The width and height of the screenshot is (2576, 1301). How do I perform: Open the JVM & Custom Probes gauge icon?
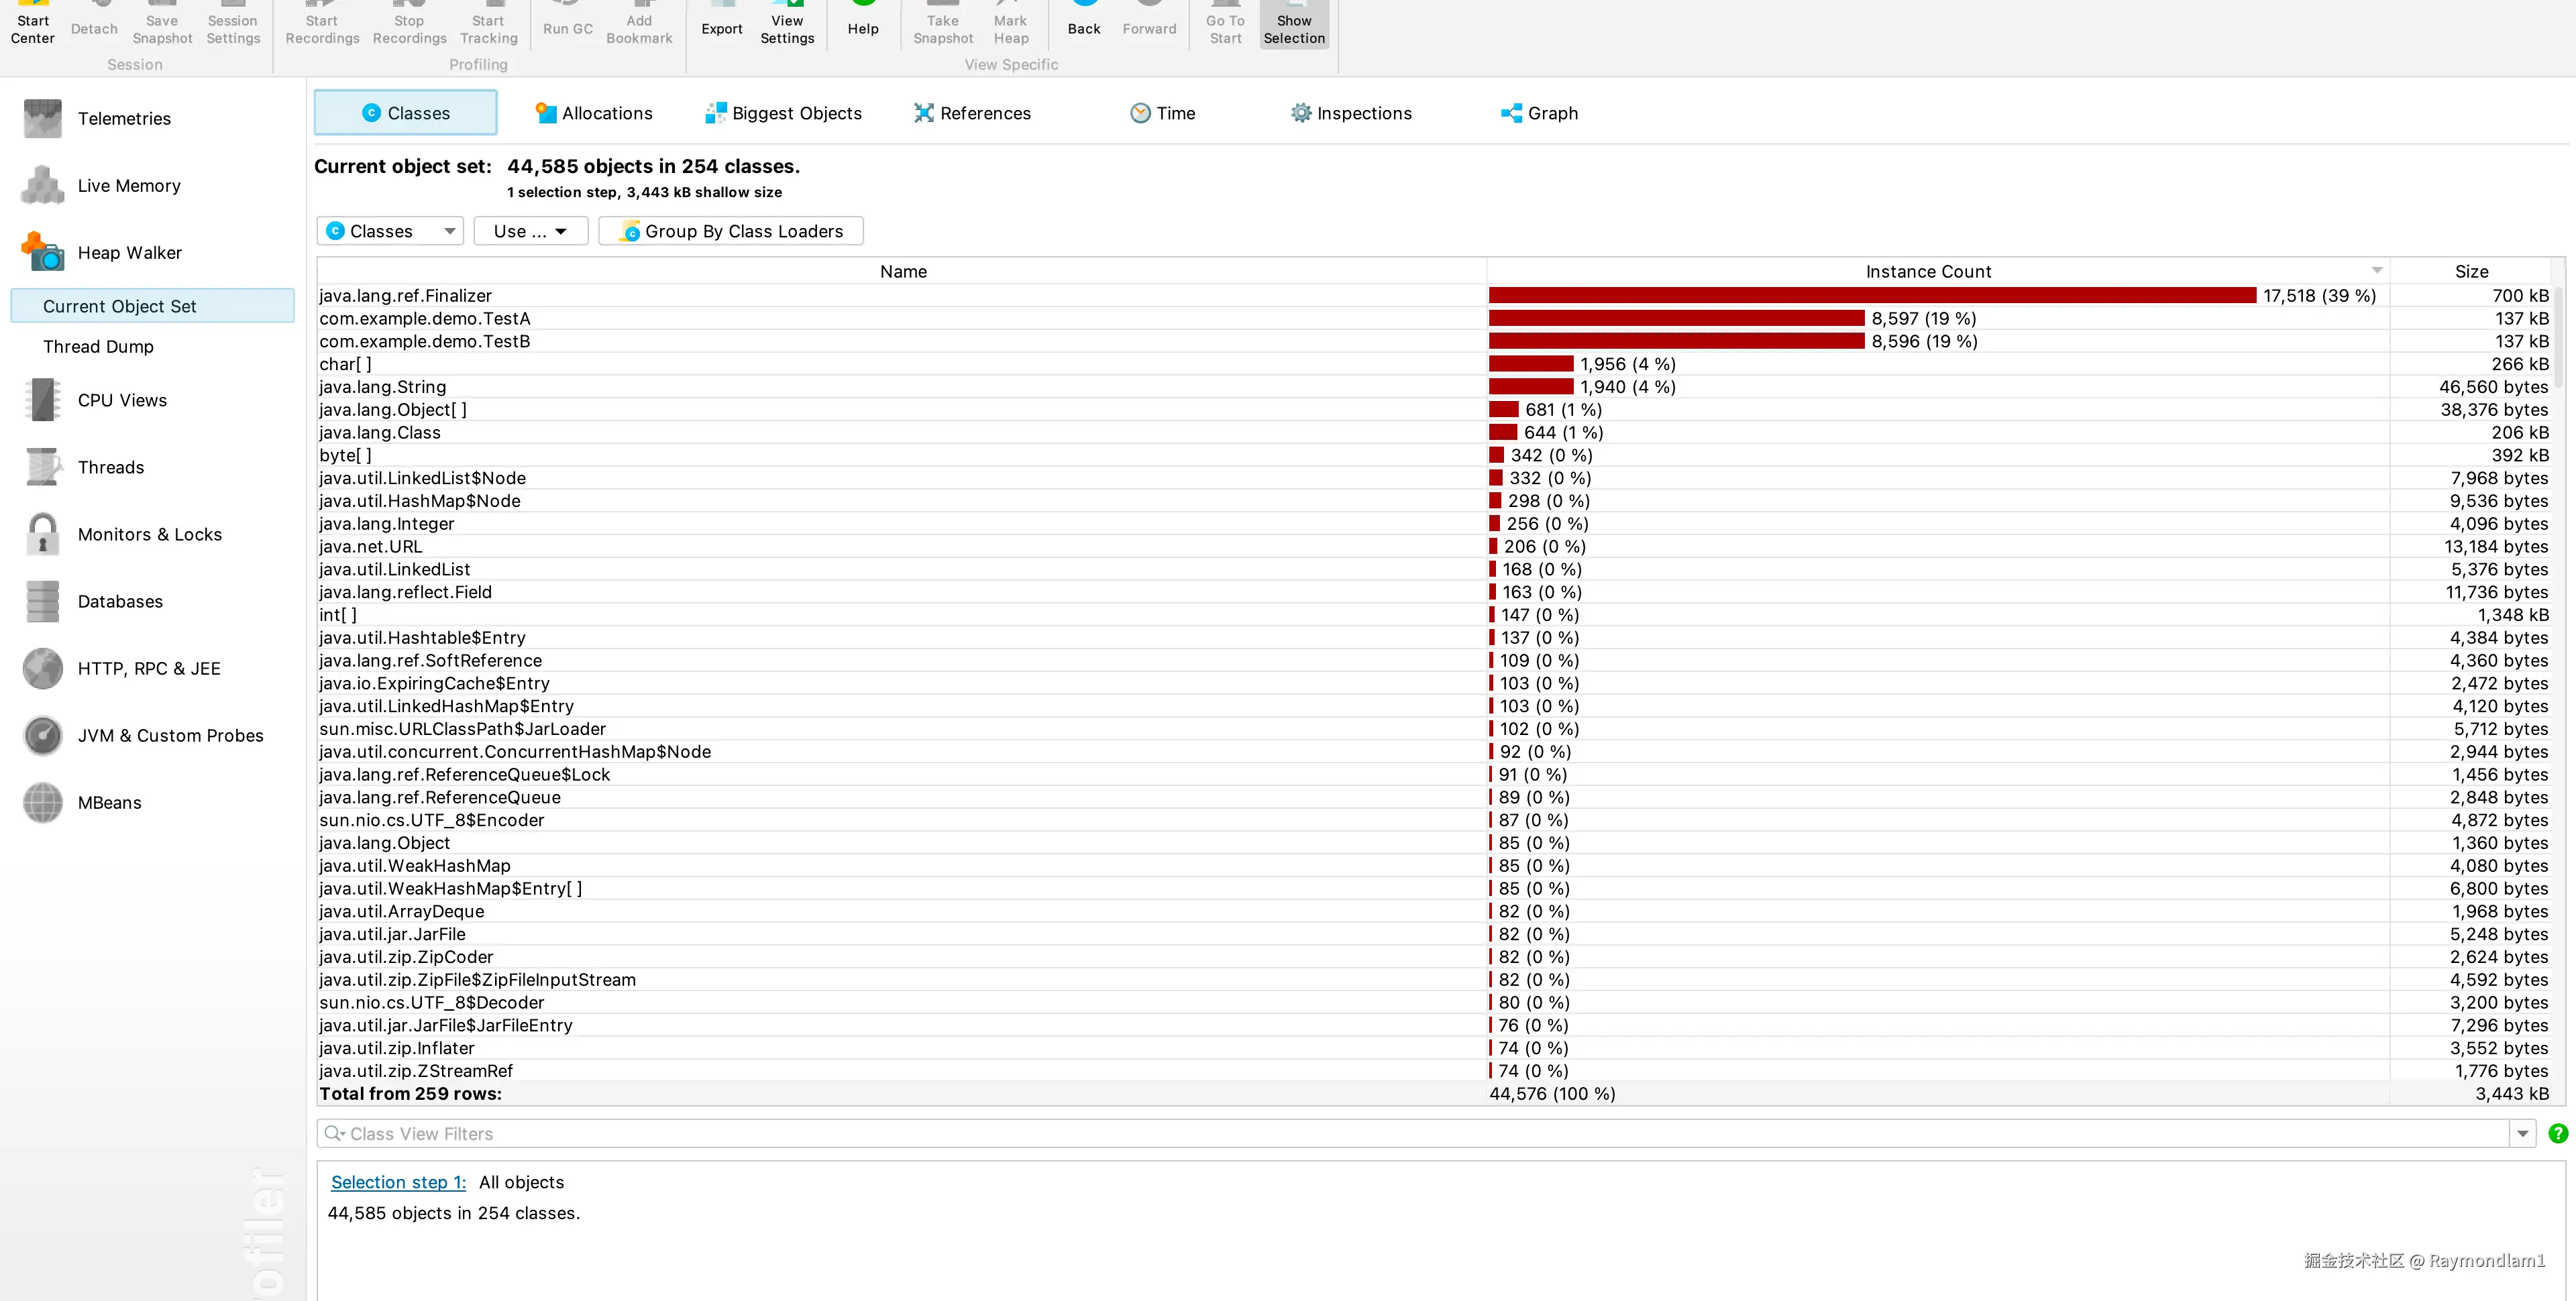pyautogui.click(x=42, y=736)
